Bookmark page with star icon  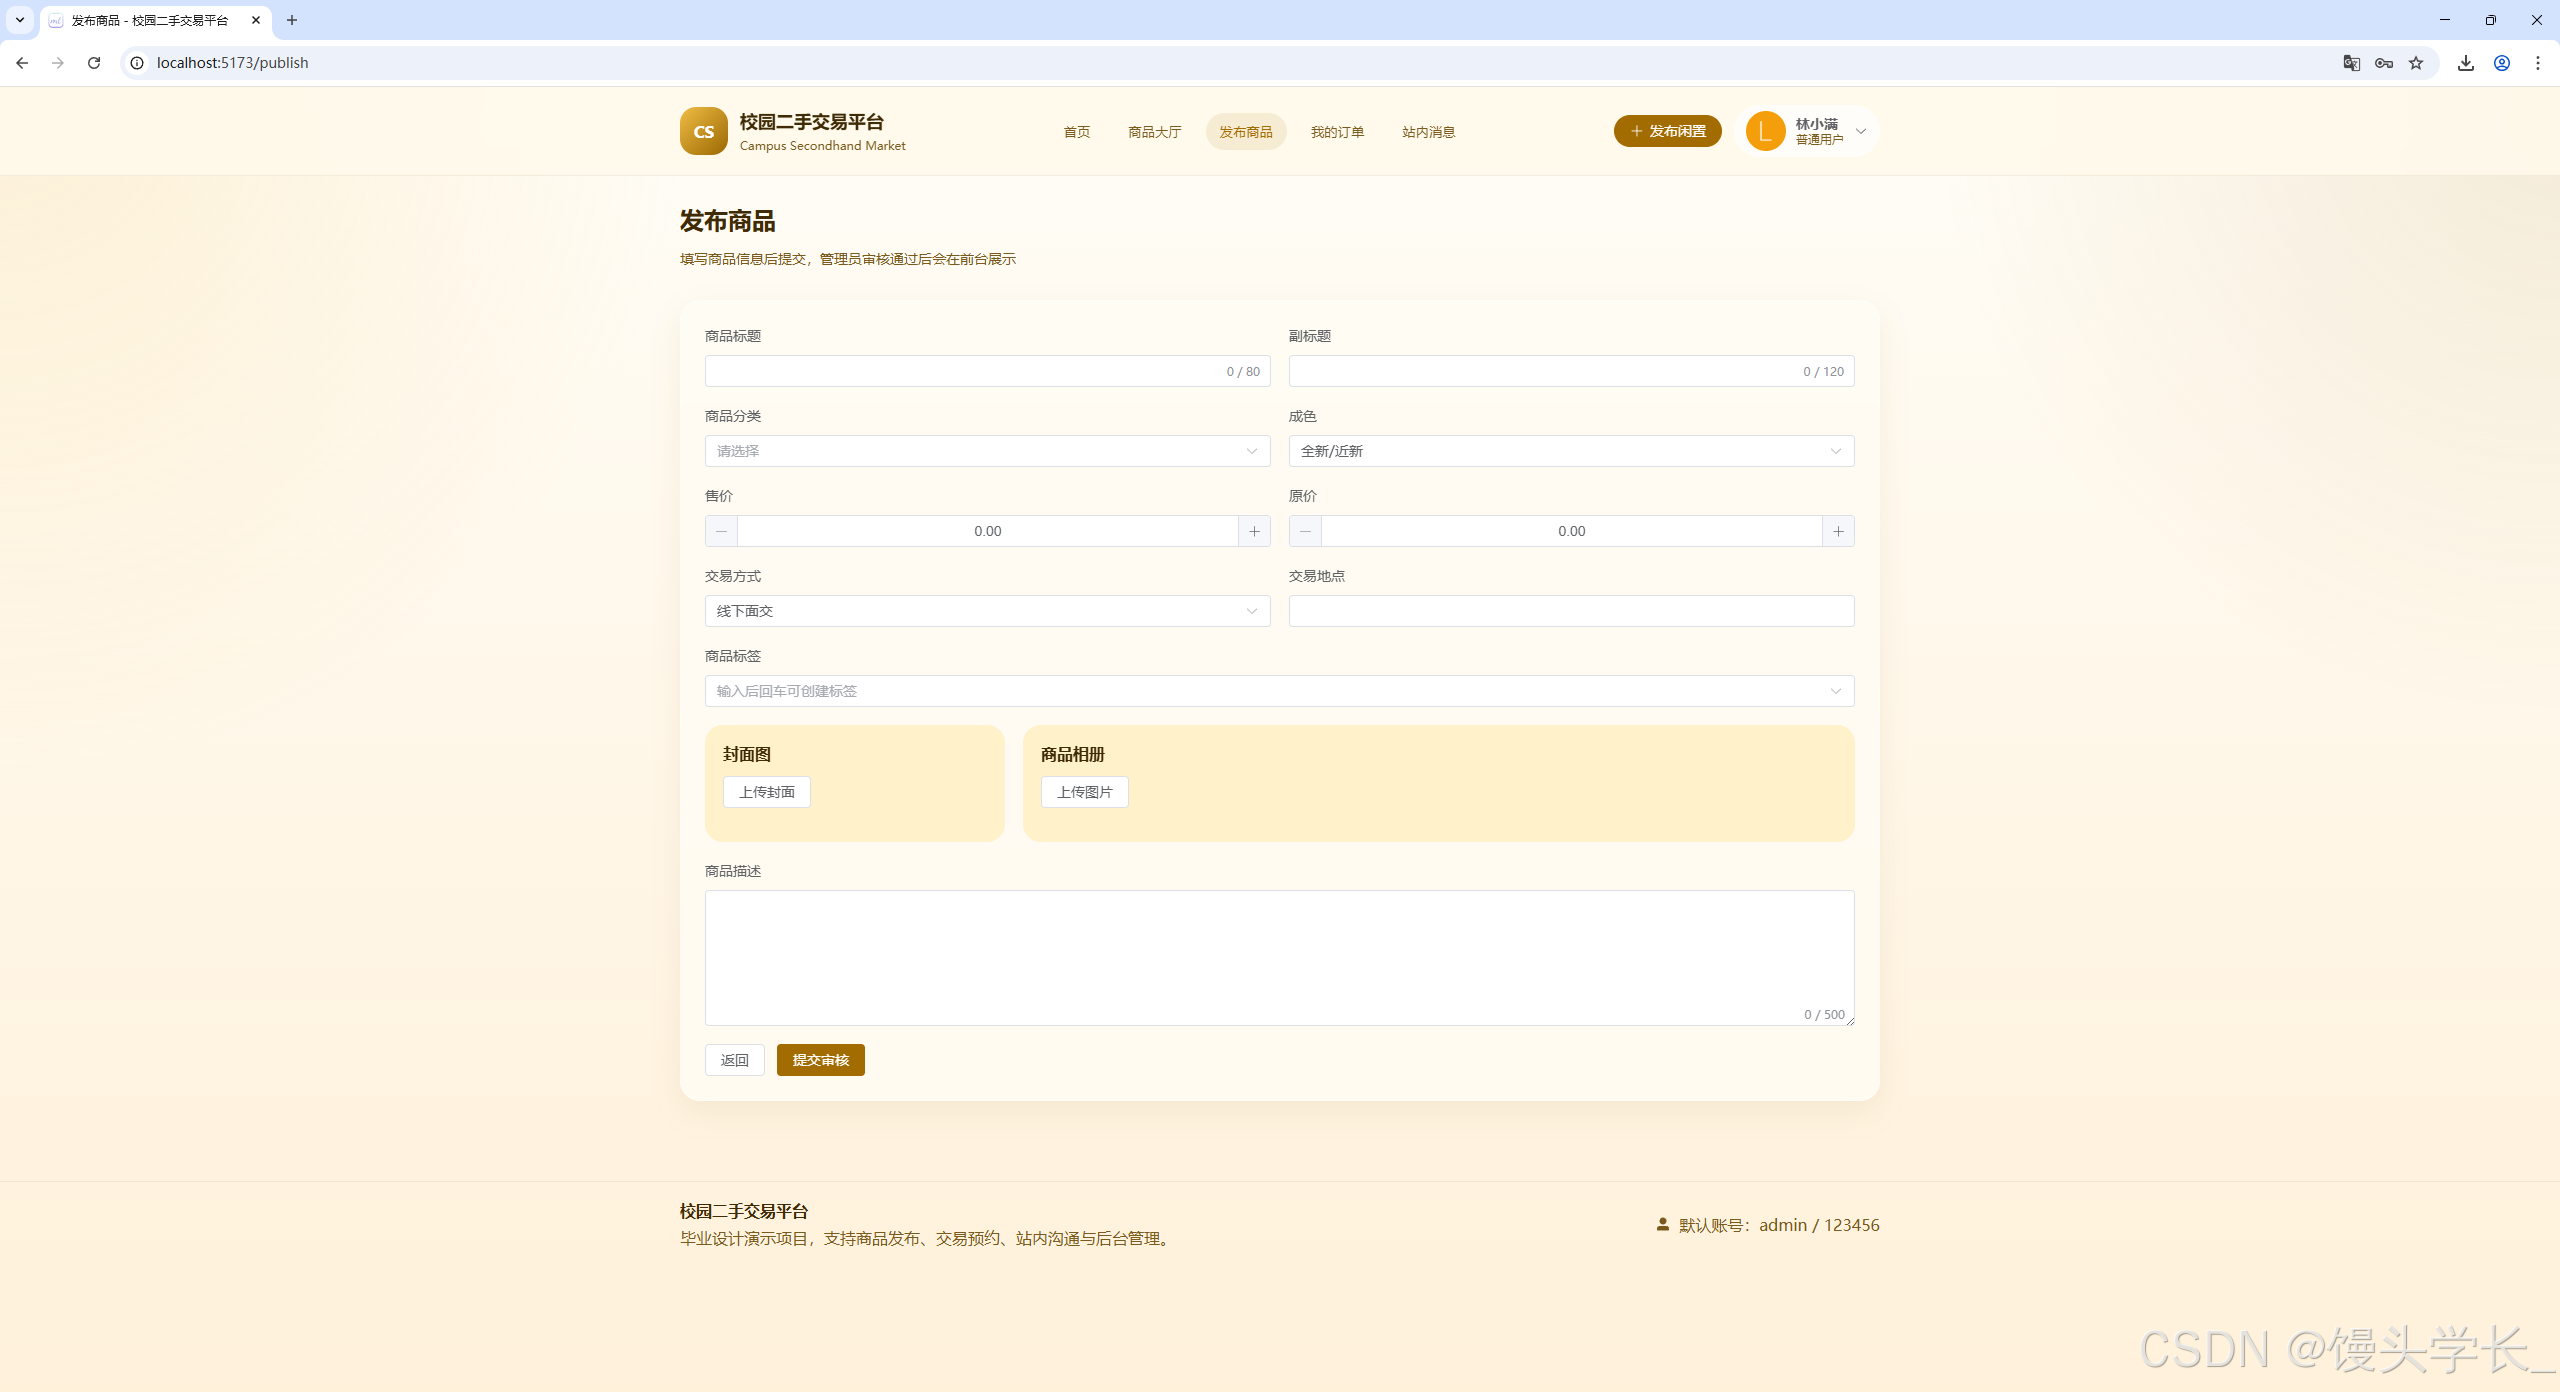pos(2416,63)
